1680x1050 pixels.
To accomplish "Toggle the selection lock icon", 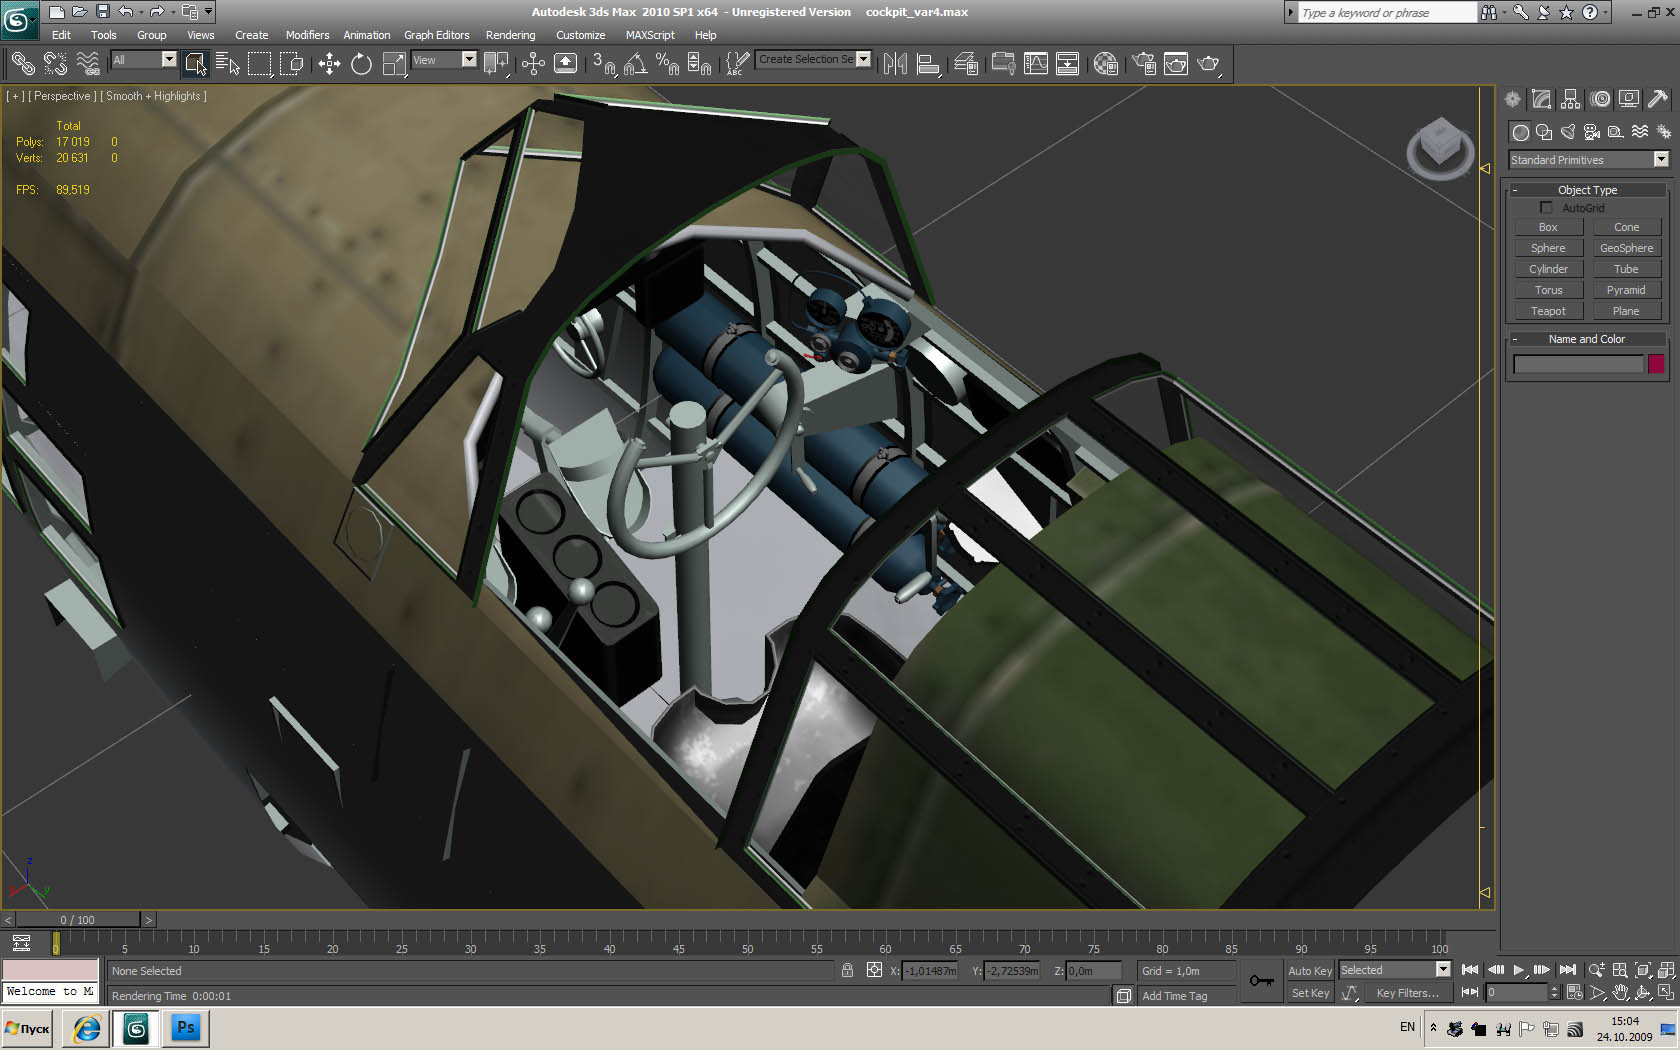I will point(847,970).
